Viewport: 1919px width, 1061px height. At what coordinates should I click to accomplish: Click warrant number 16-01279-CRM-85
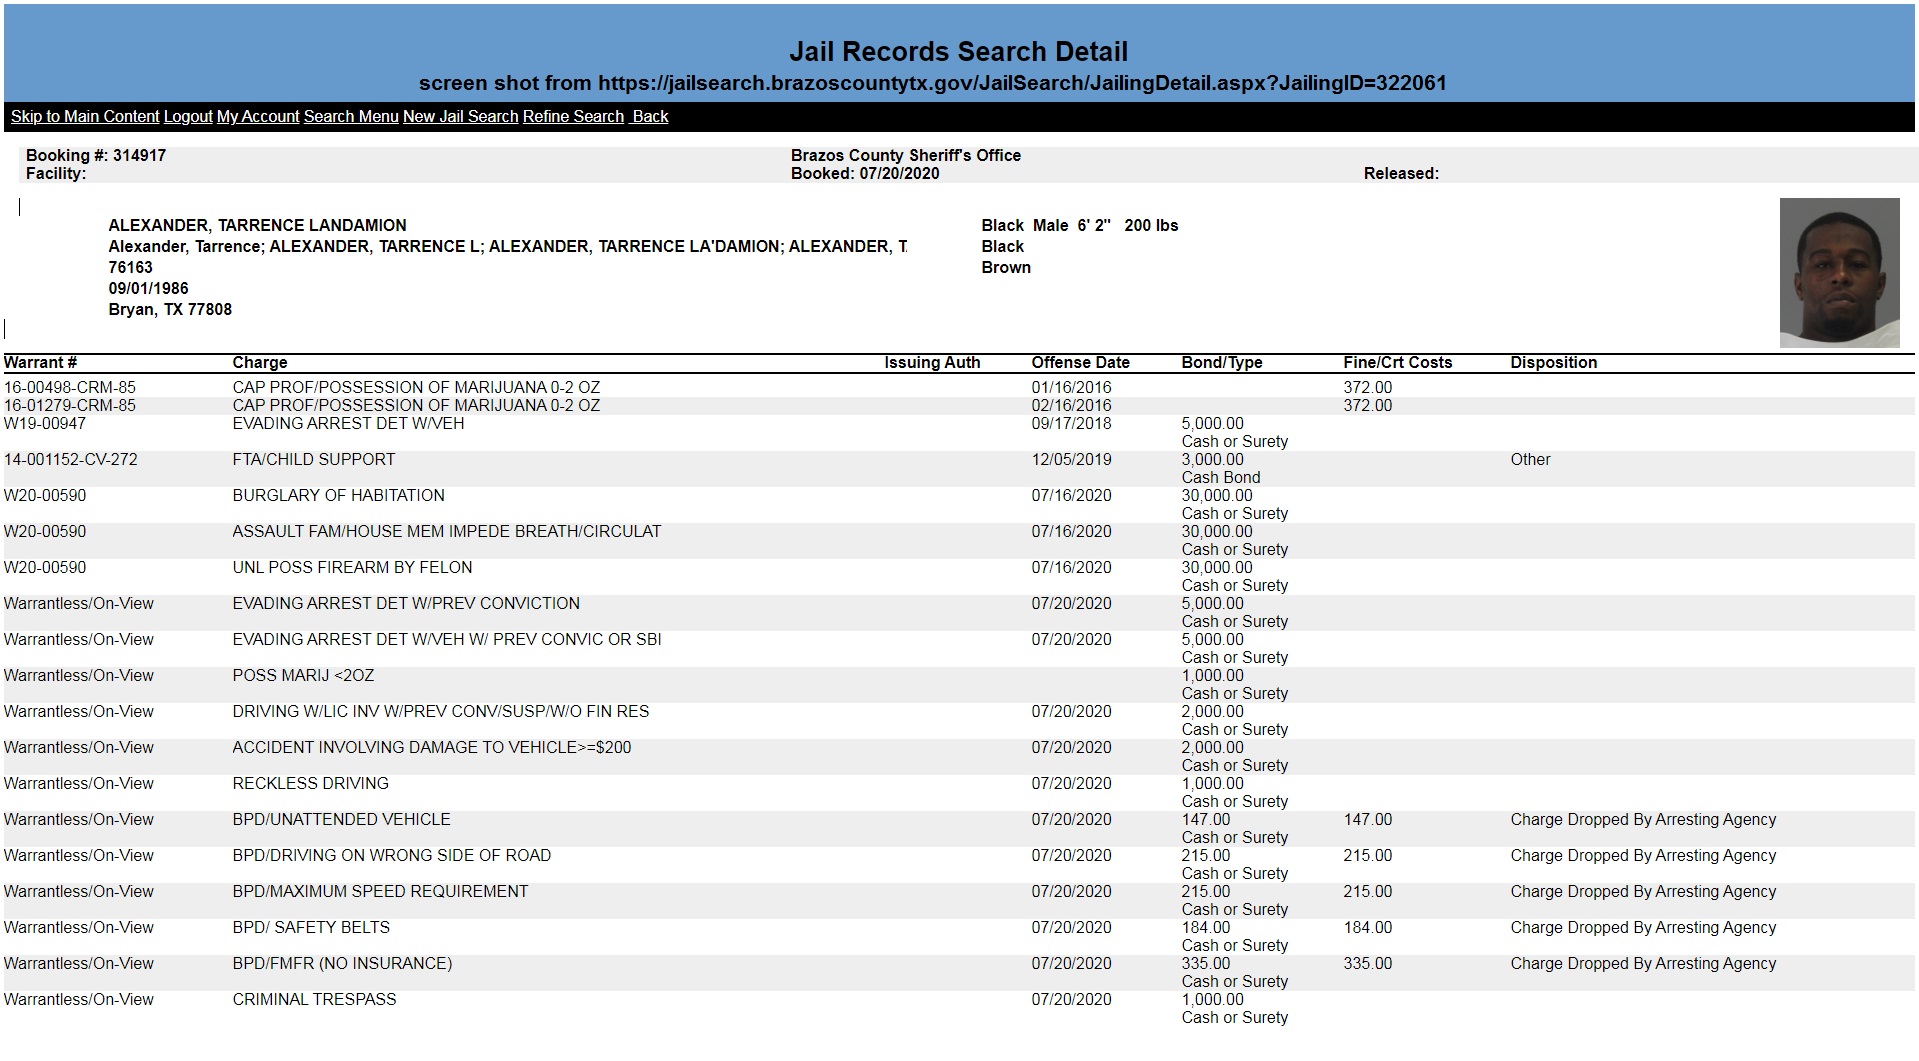click(x=70, y=405)
